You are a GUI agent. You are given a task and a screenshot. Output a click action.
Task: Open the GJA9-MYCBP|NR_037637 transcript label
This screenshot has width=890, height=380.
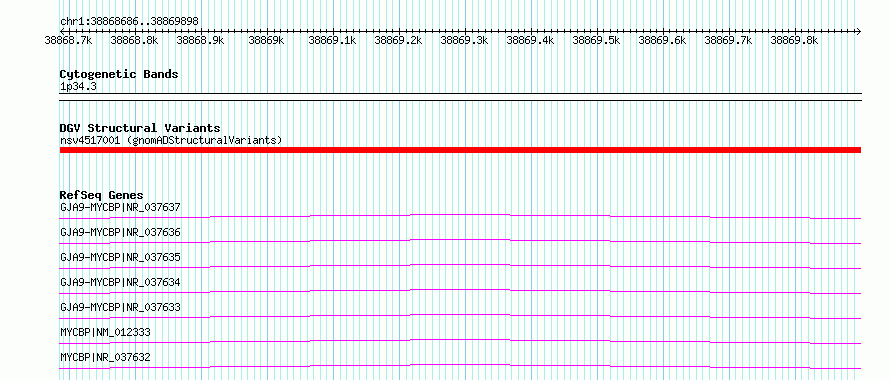tap(120, 208)
